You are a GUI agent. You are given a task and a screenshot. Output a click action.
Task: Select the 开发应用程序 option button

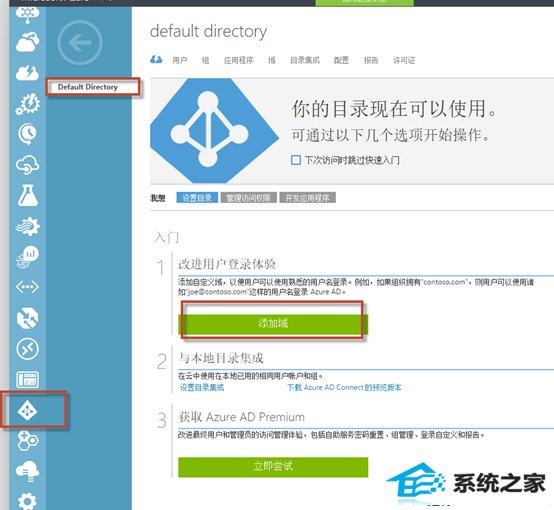[307, 198]
